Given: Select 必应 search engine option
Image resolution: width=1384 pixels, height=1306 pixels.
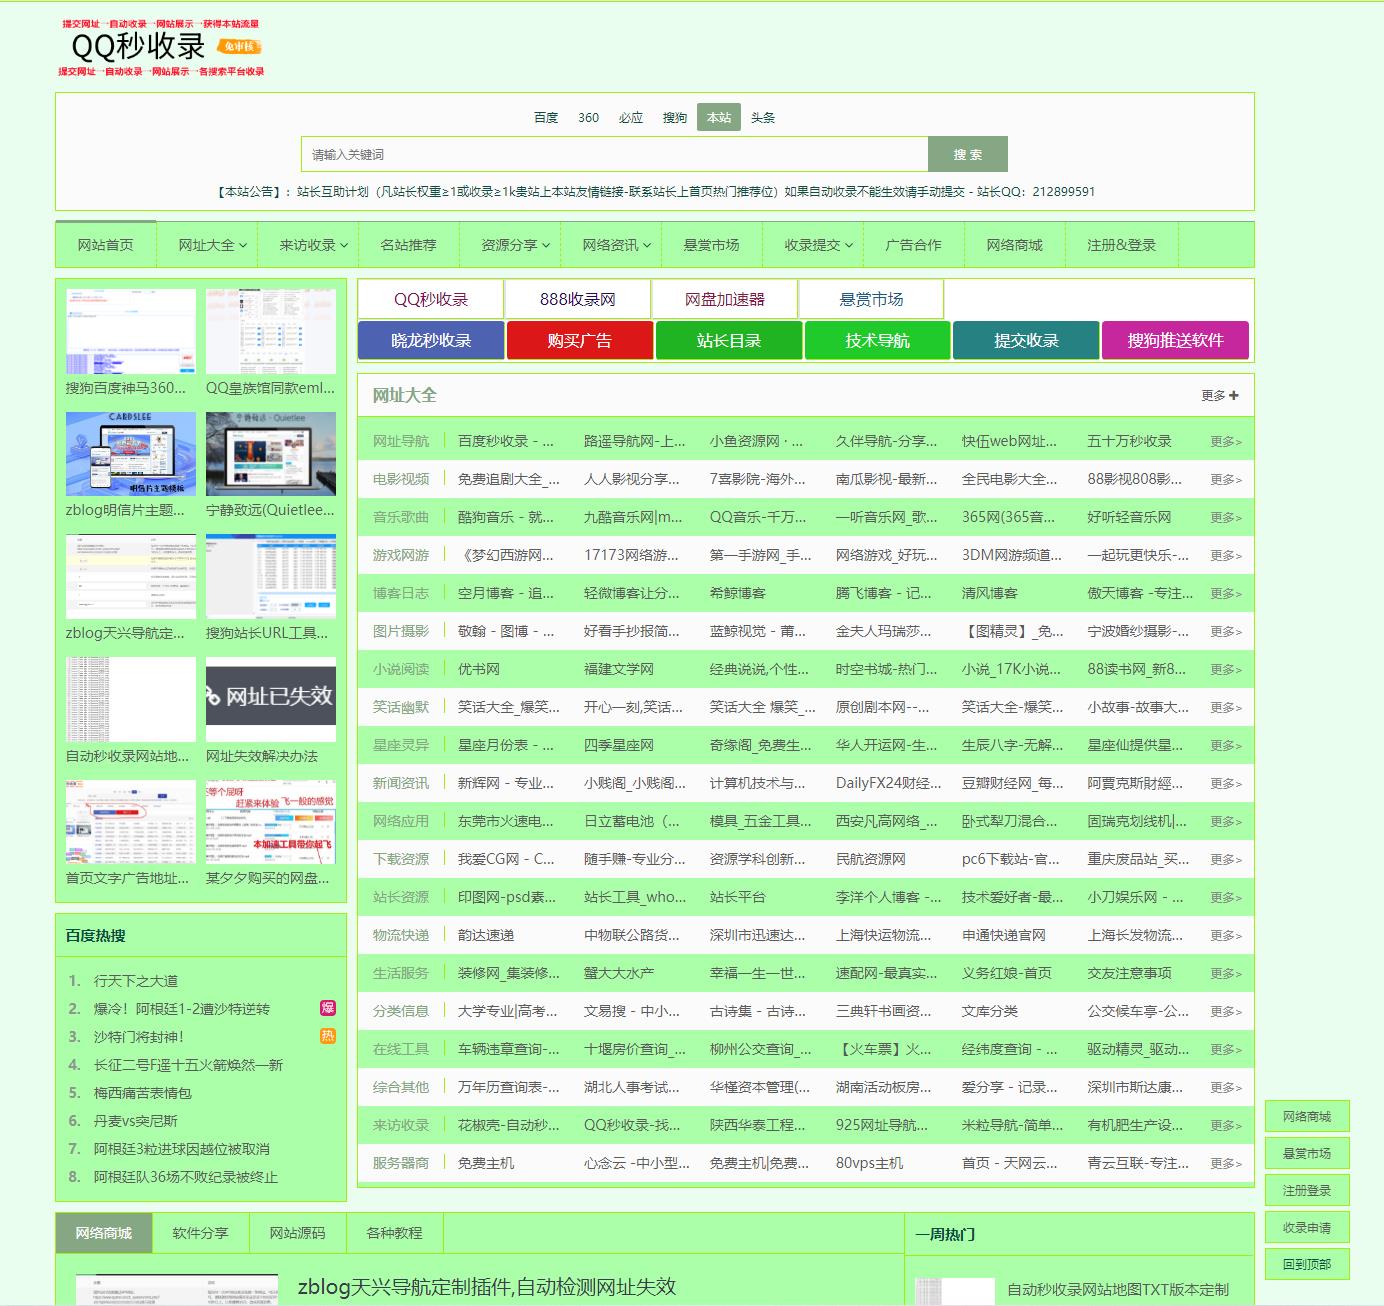Looking at the screenshot, I should [631, 117].
